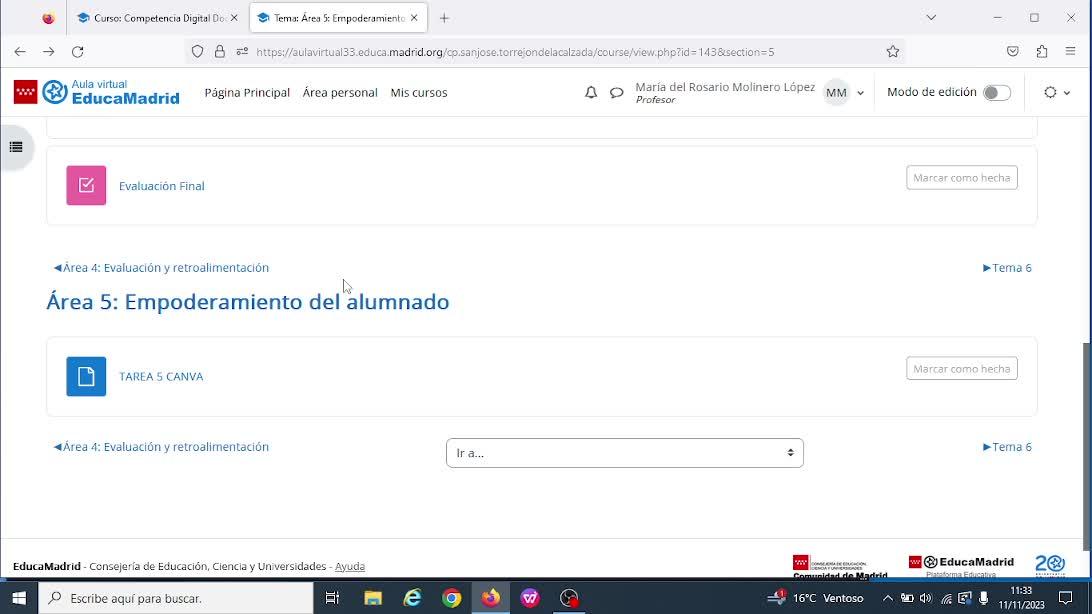Image resolution: width=1092 pixels, height=614 pixels.
Task: Click the page vertical scrollbar
Action: (1086, 446)
